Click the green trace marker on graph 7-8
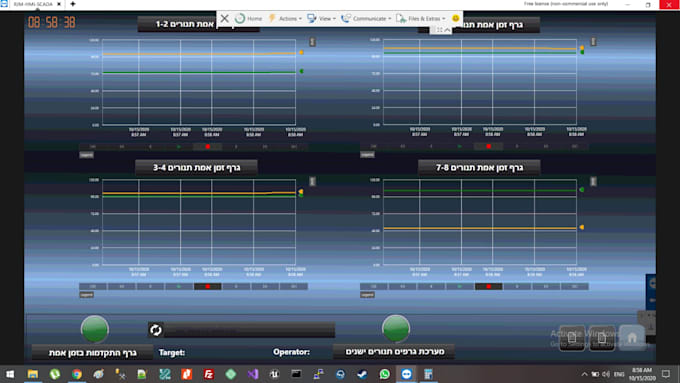 pyautogui.click(x=582, y=190)
